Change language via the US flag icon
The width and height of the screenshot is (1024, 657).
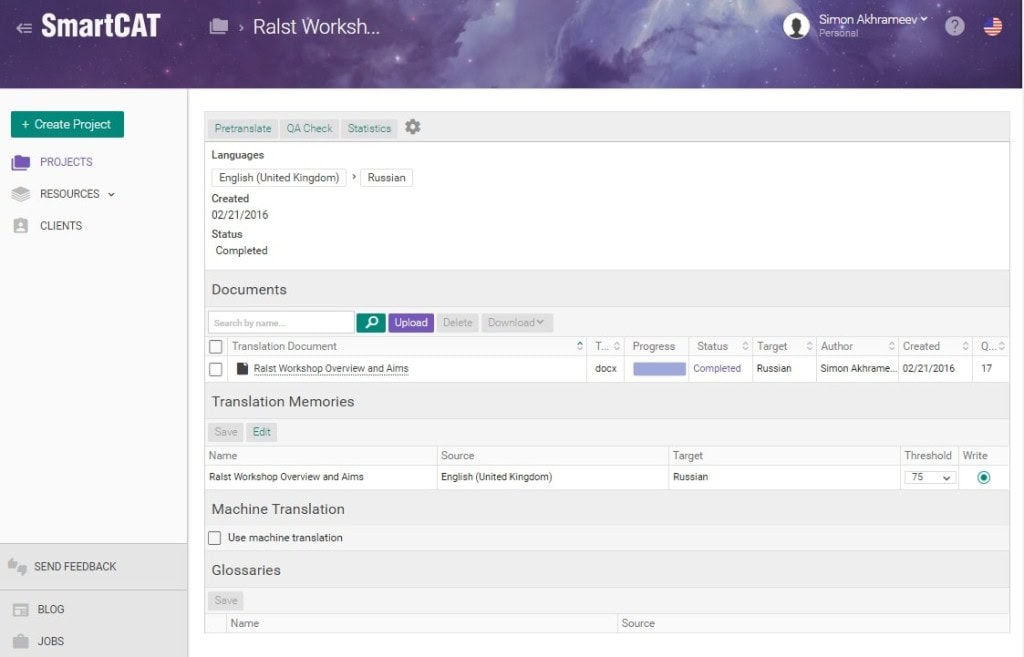click(993, 26)
